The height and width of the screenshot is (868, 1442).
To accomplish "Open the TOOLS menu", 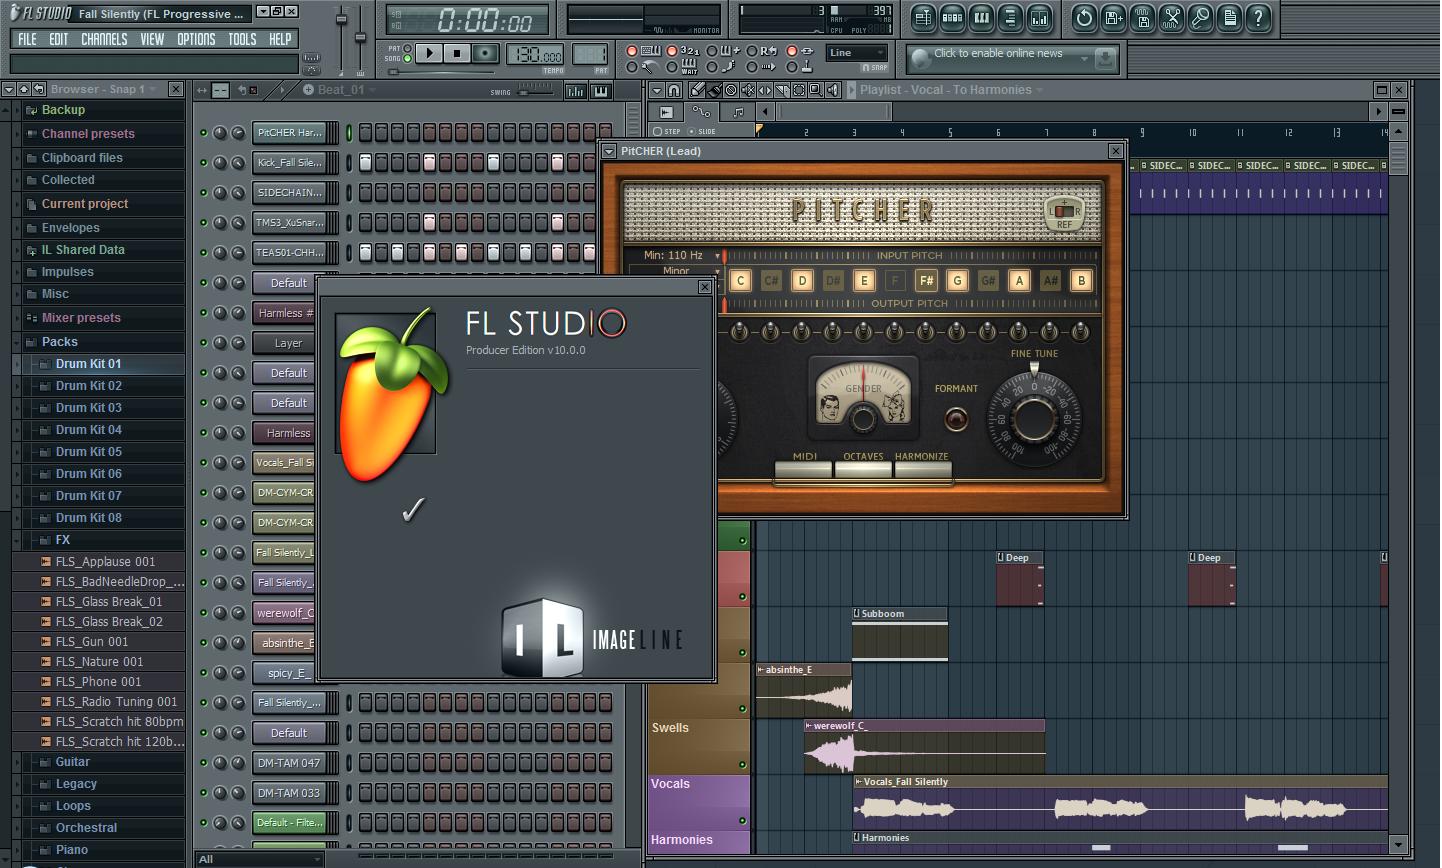I will [242, 39].
